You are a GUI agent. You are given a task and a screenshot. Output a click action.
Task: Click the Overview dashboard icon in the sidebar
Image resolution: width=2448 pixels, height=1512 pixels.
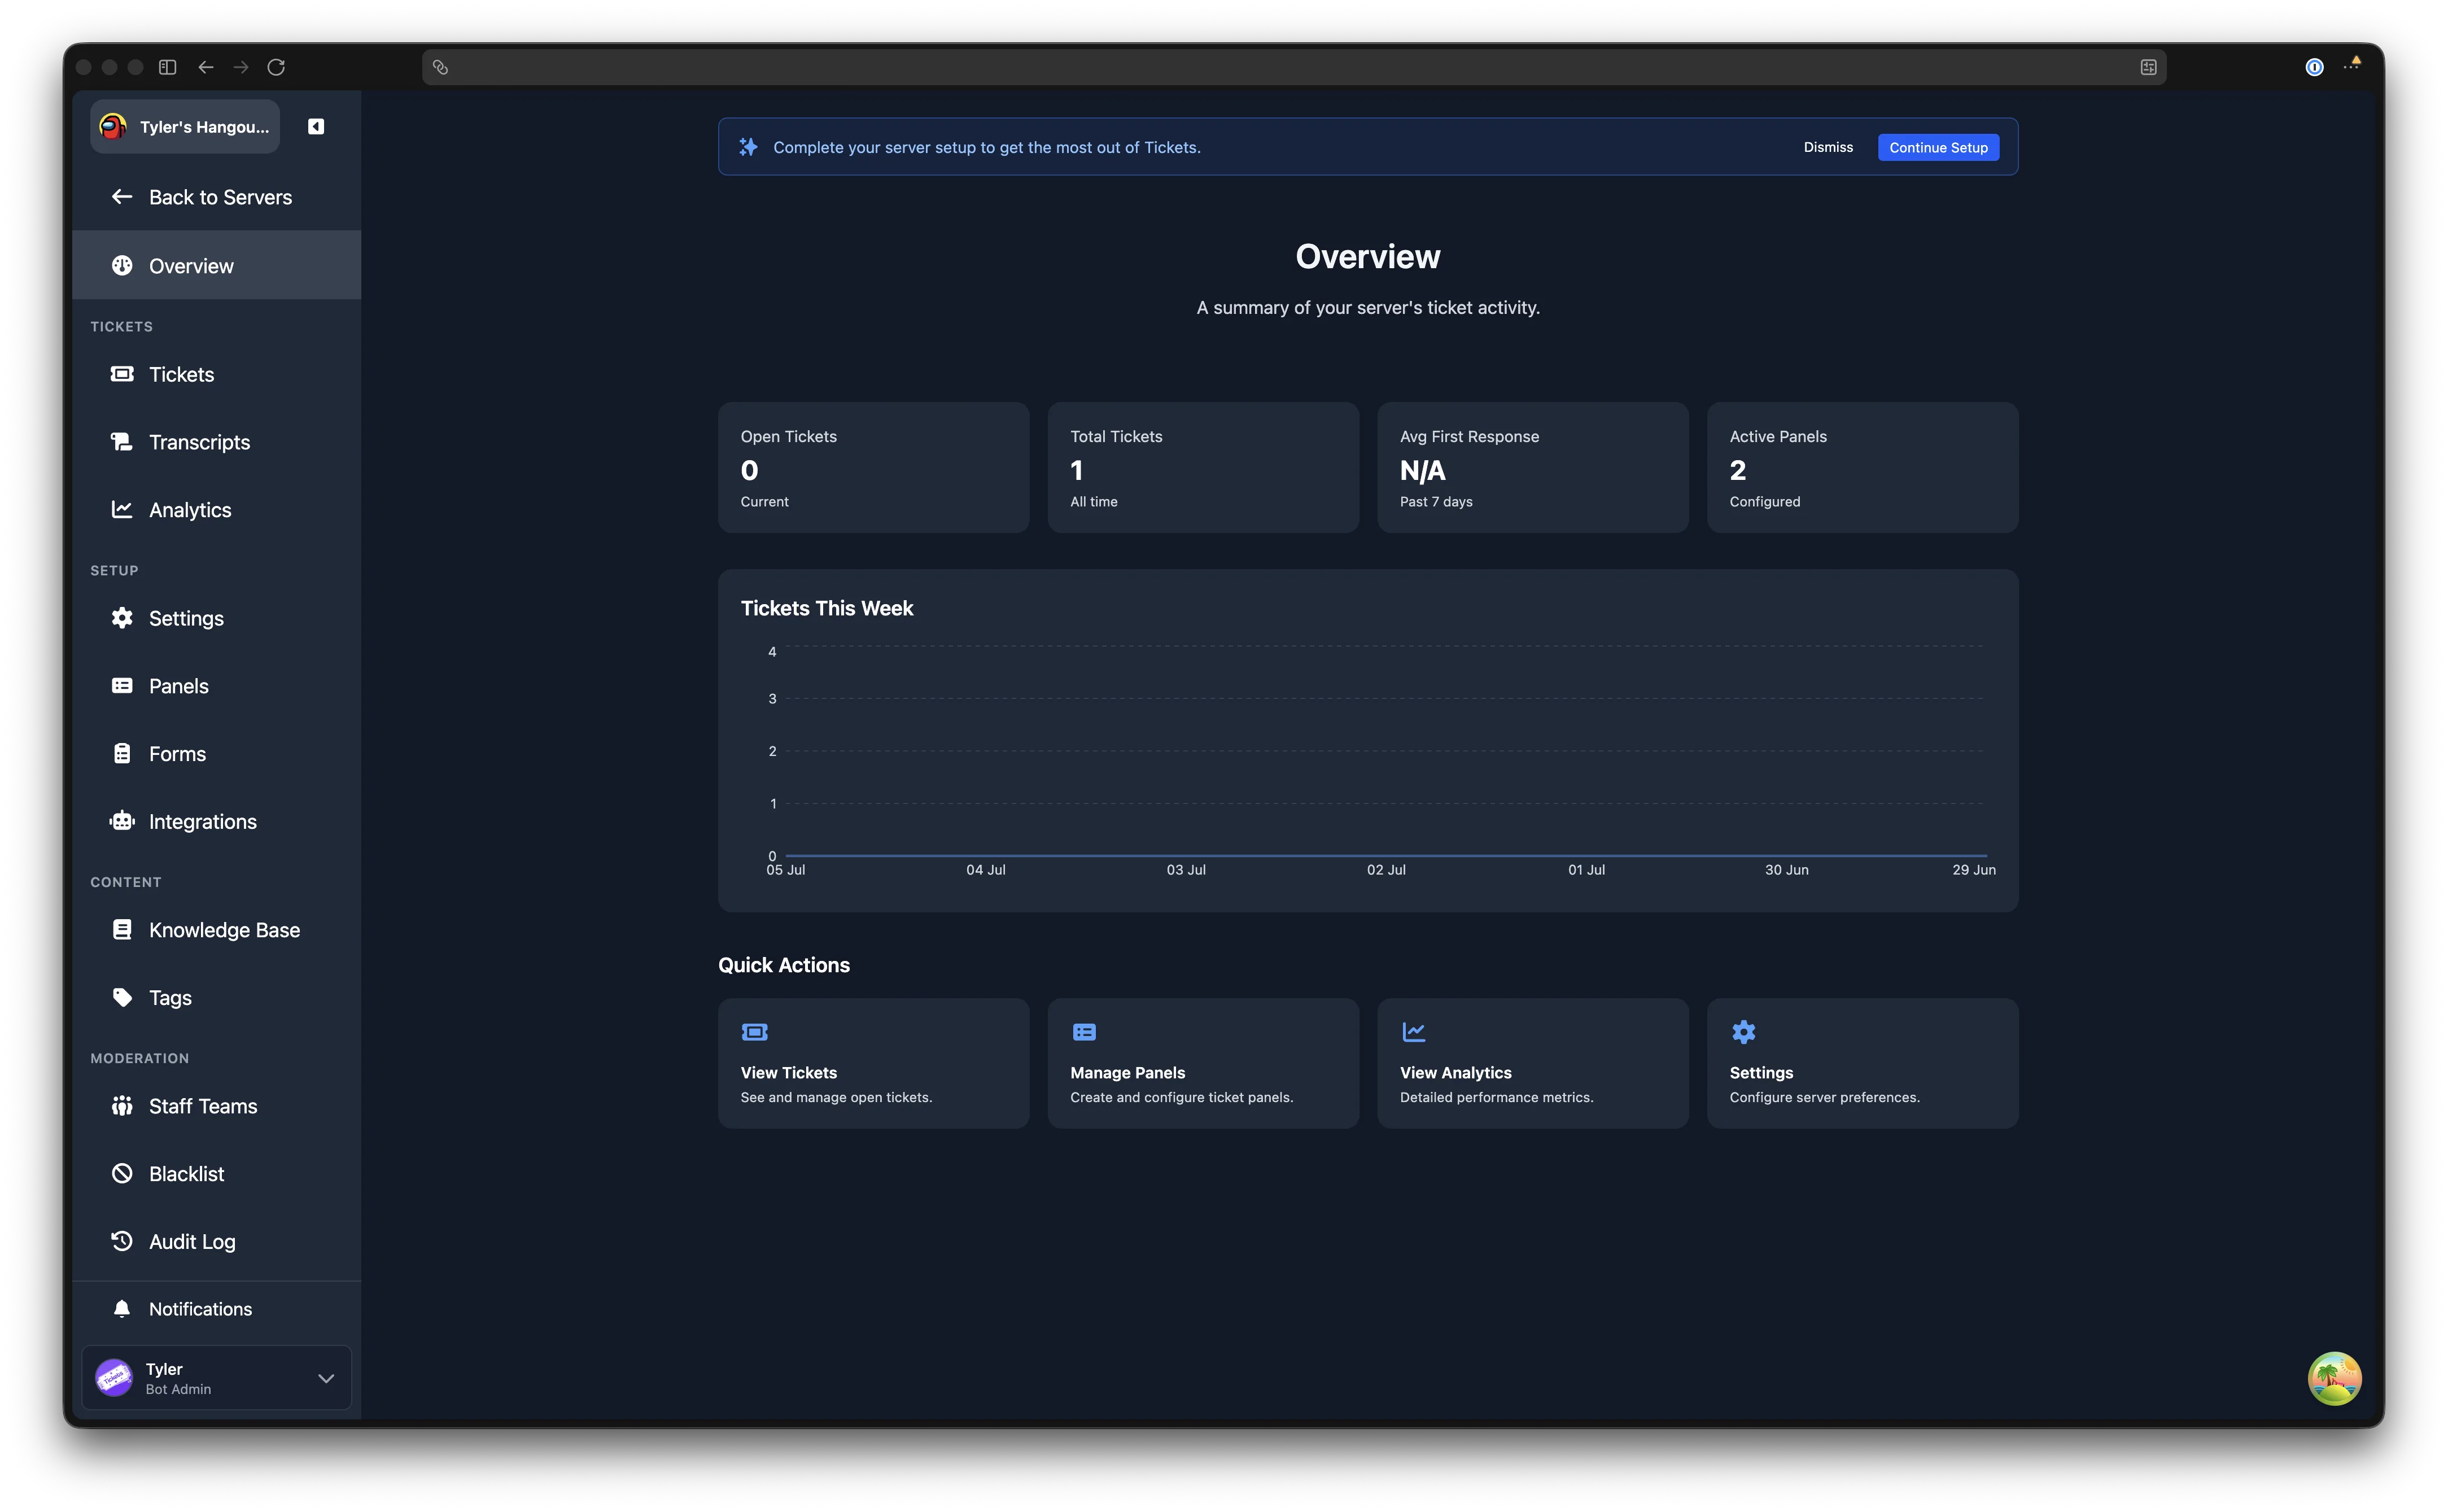[x=122, y=265]
